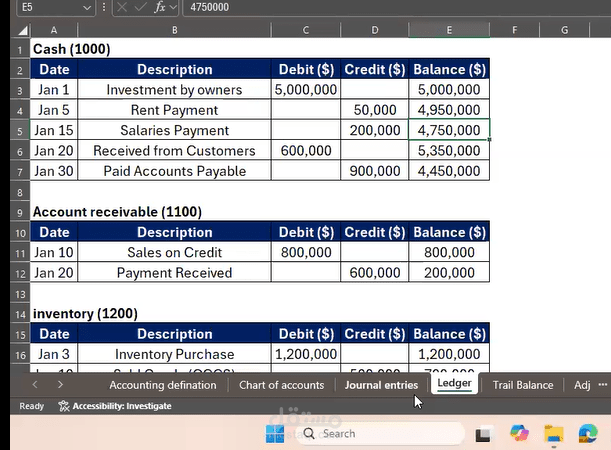Open Chart of accounts sheet tab

coord(281,385)
